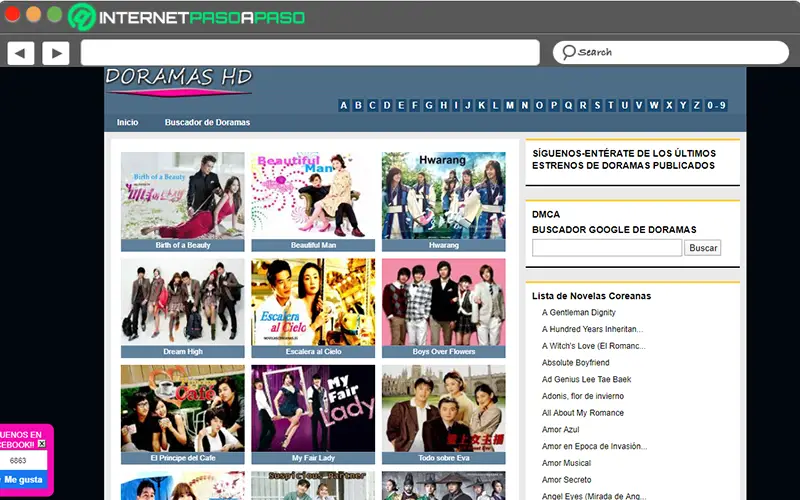The height and width of the screenshot is (500, 800).
Task: Click the Internet Paso a Paso logo
Action: (187, 17)
